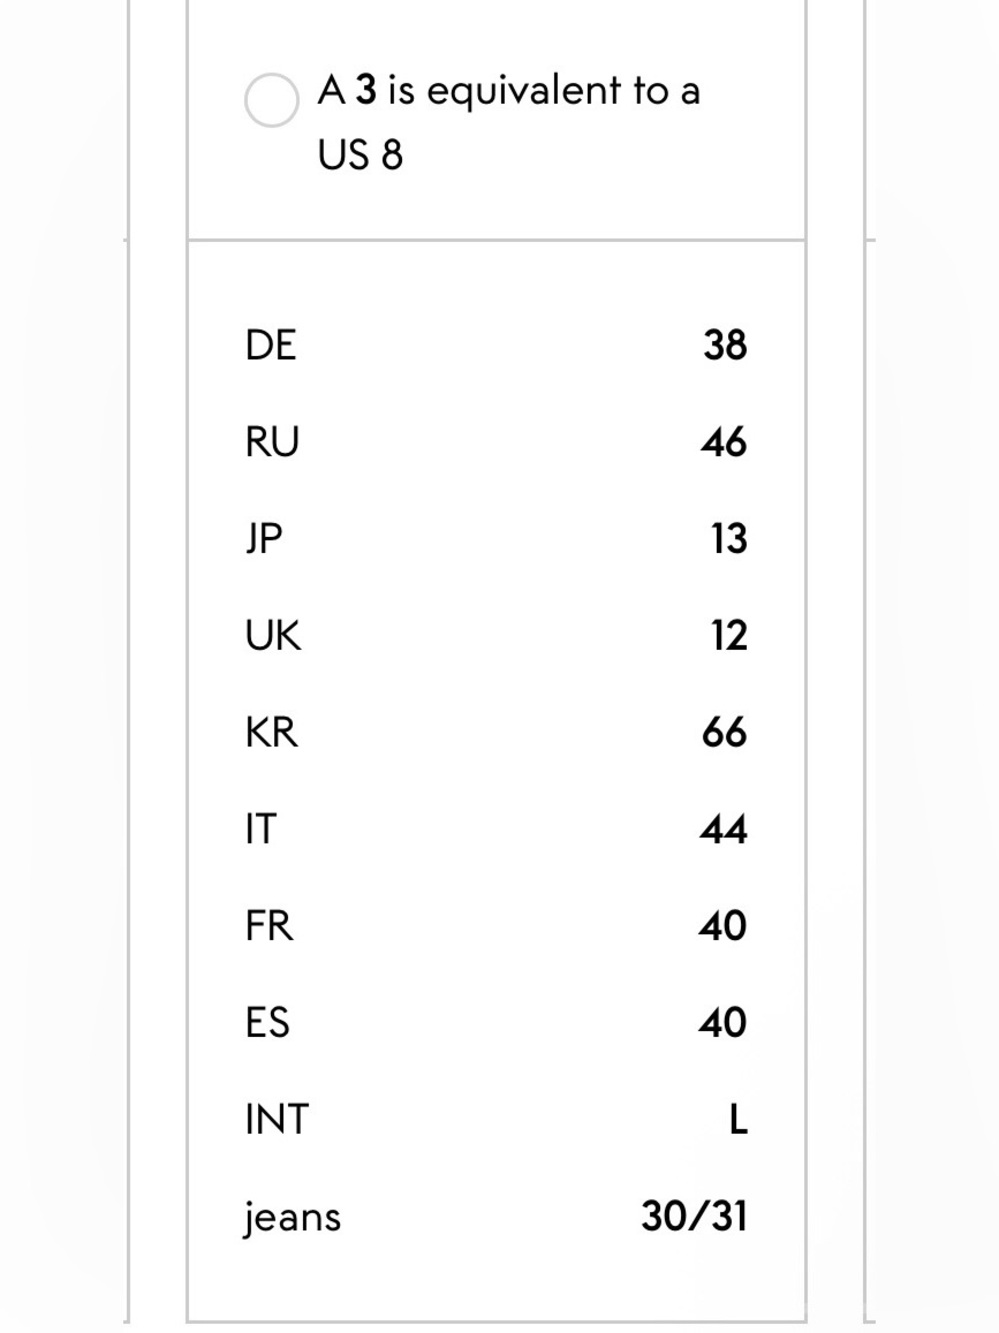Viewport: 999px width, 1333px height.
Task: Click the ES country row label
Action: pos(267,1023)
